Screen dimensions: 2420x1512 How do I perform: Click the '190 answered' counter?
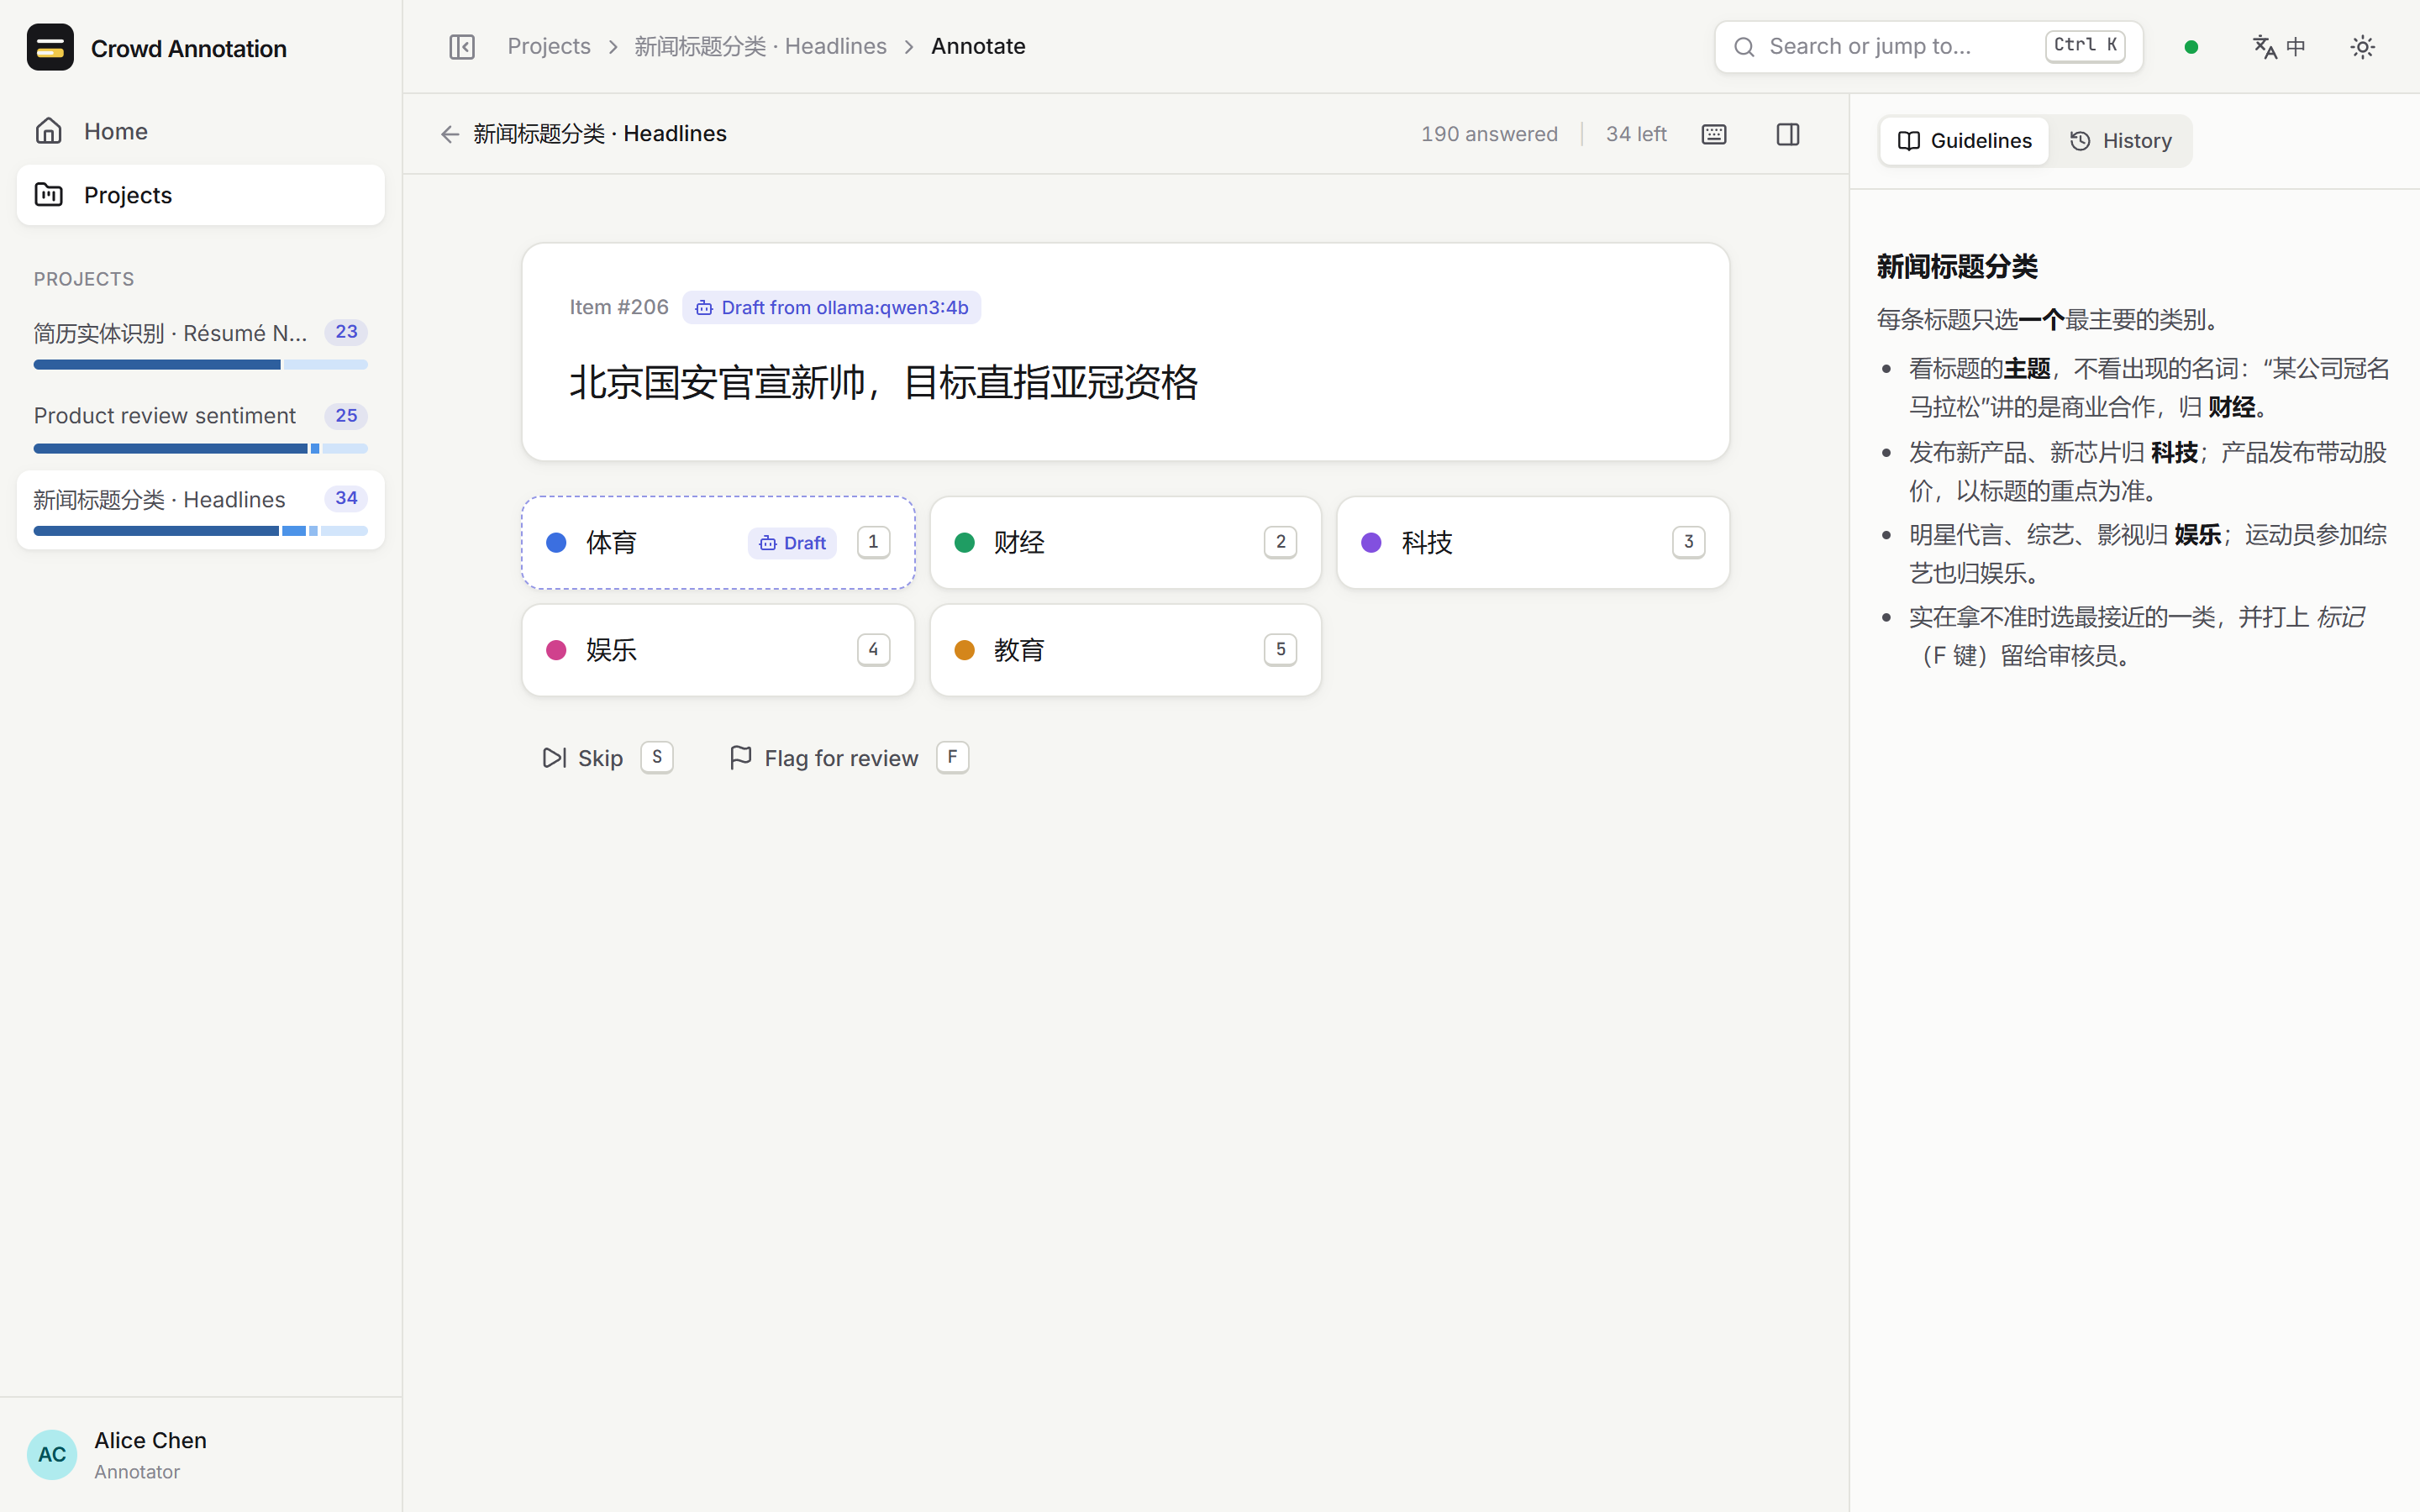pos(1489,134)
